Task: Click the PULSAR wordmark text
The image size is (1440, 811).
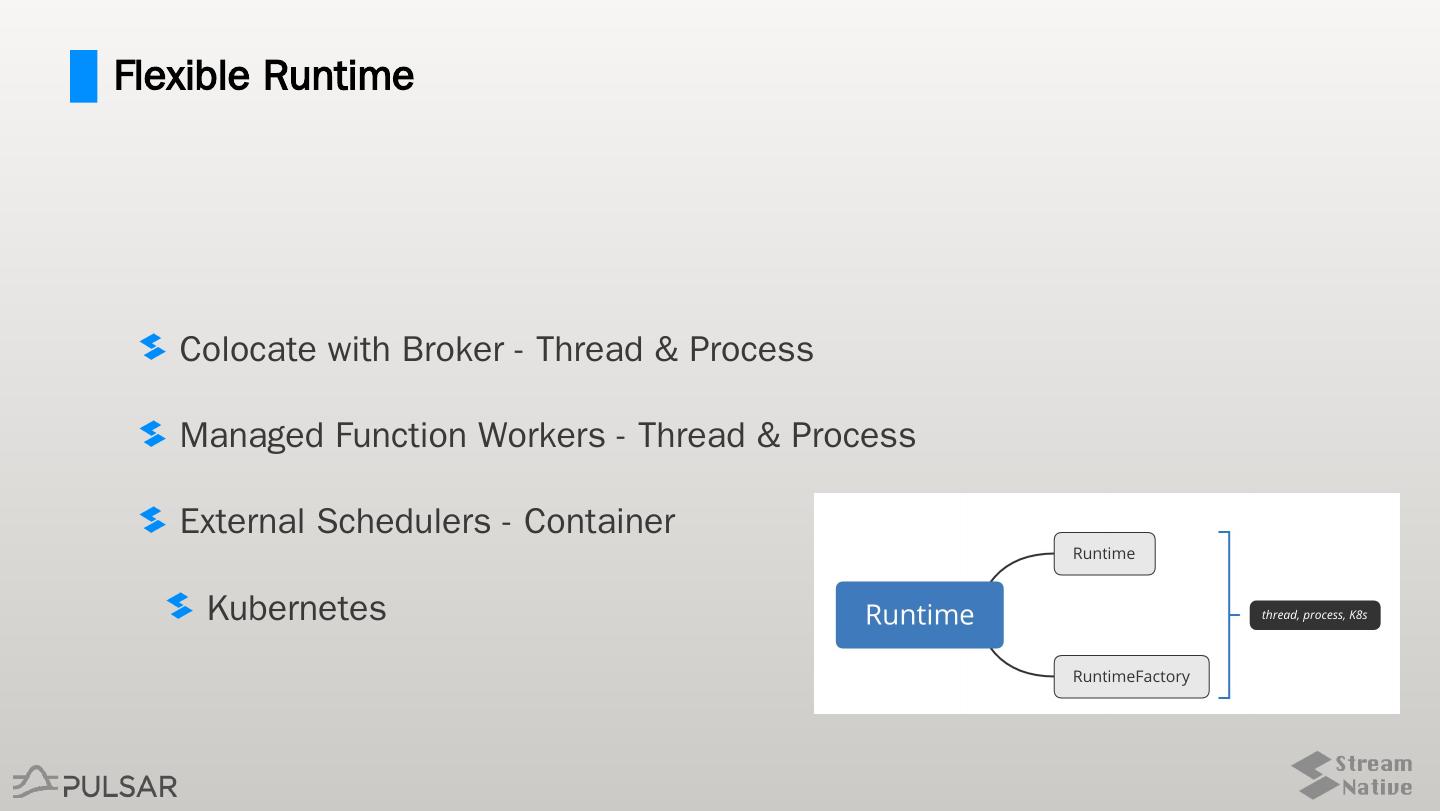Action: click(x=120, y=786)
